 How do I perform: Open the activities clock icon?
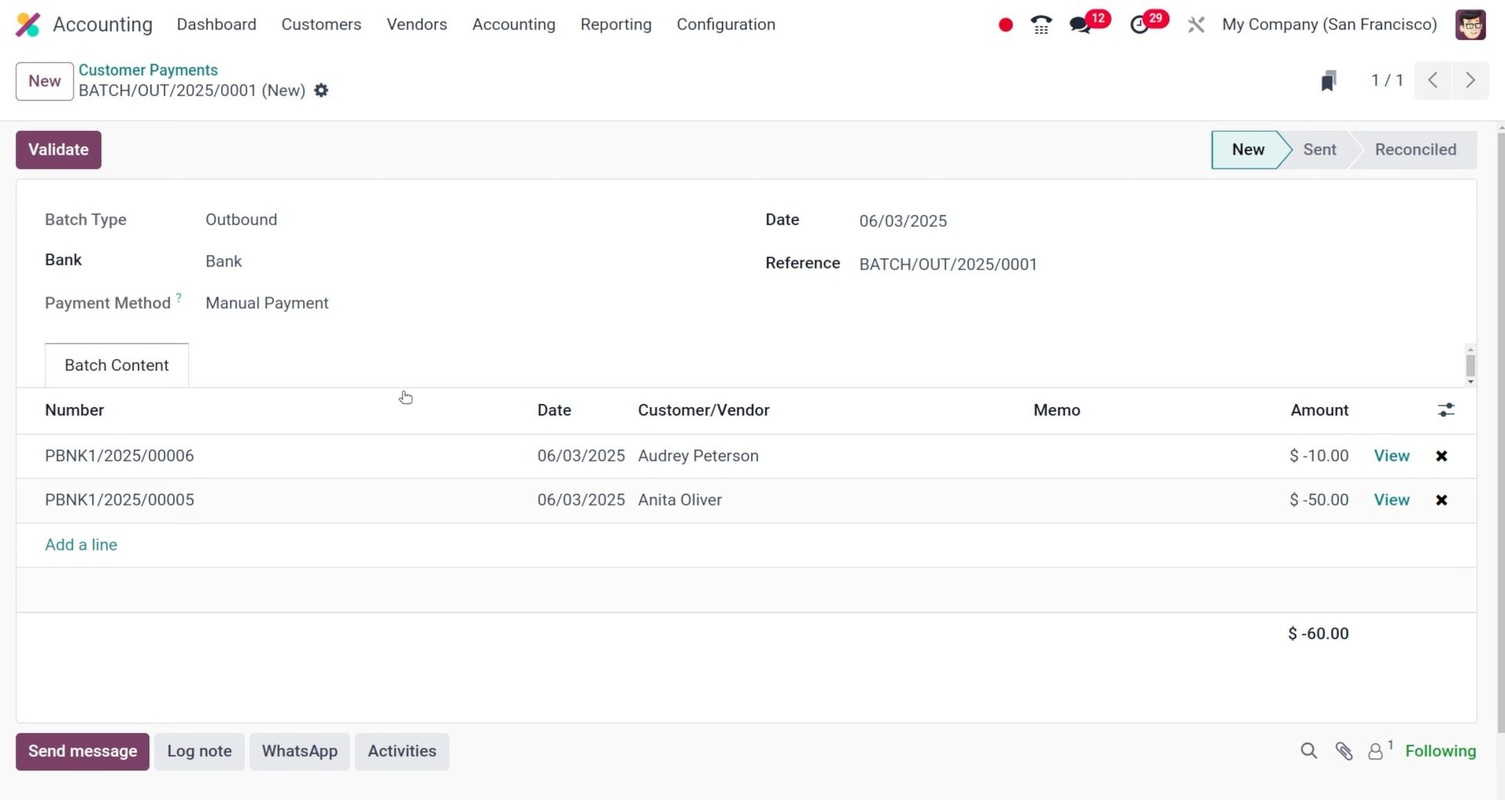[1140, 25]
